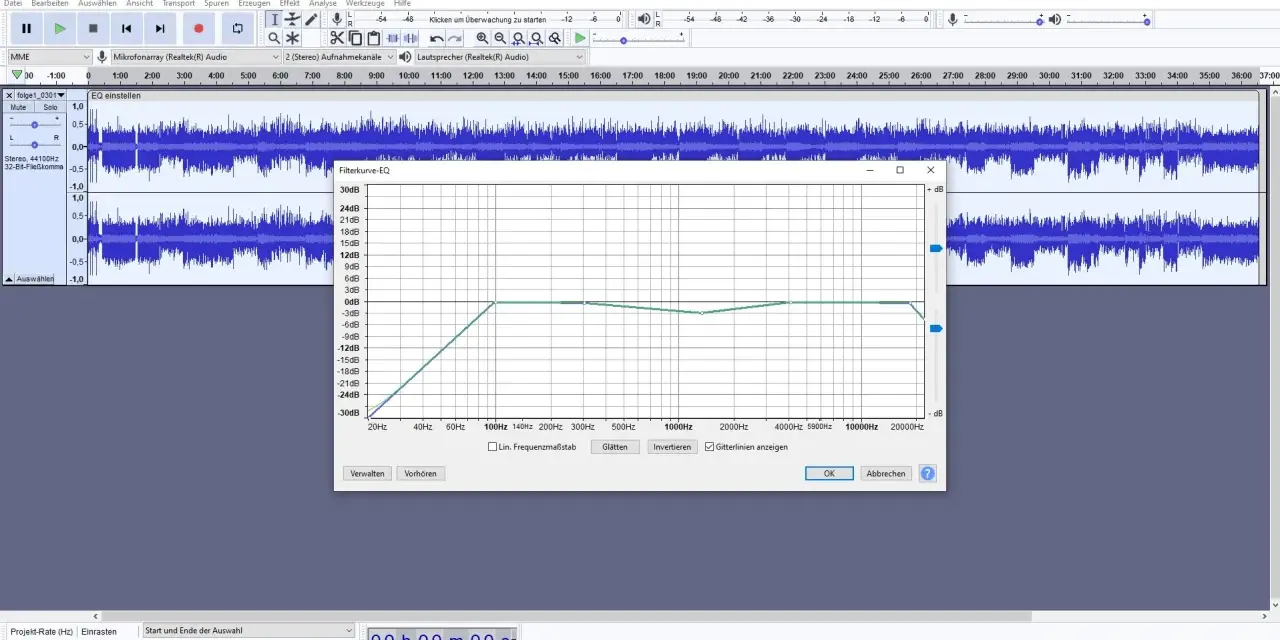1280x640 pixels.
Task: Zoom in on the timeline
Action: (x=482, y=38)
